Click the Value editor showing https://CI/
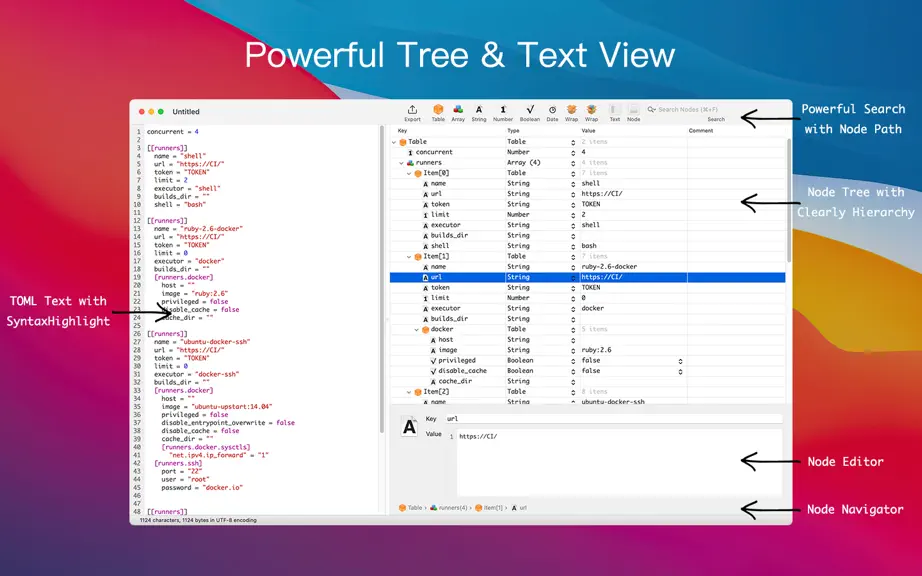Screen dimensions: 922x576 [619, 463]
